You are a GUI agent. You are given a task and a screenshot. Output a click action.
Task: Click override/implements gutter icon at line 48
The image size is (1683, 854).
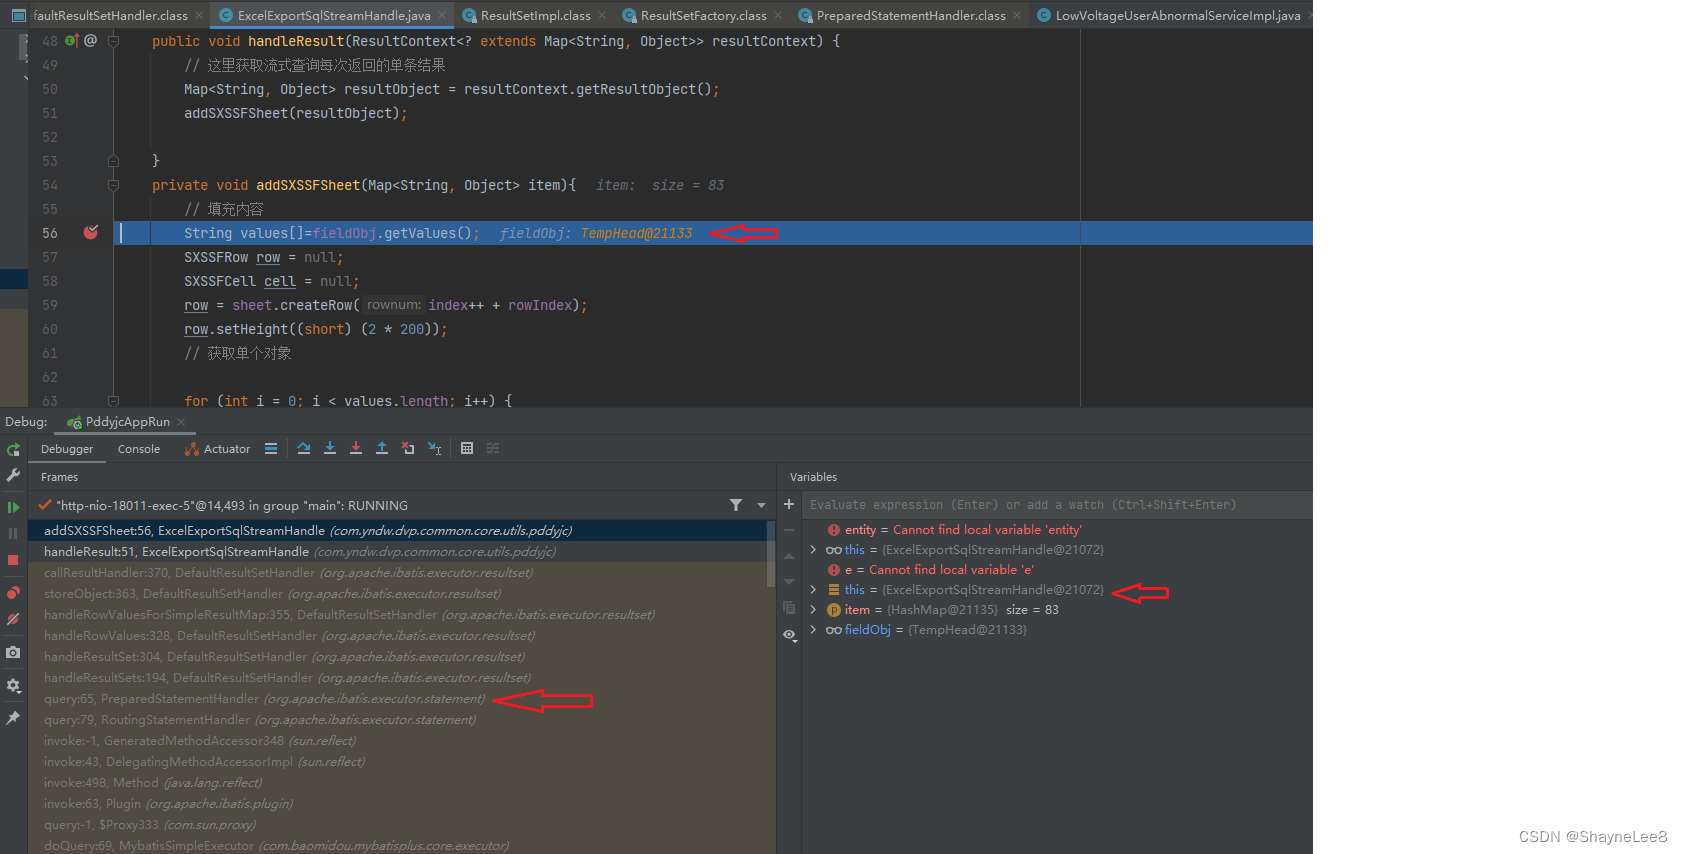tap(72, 41)
